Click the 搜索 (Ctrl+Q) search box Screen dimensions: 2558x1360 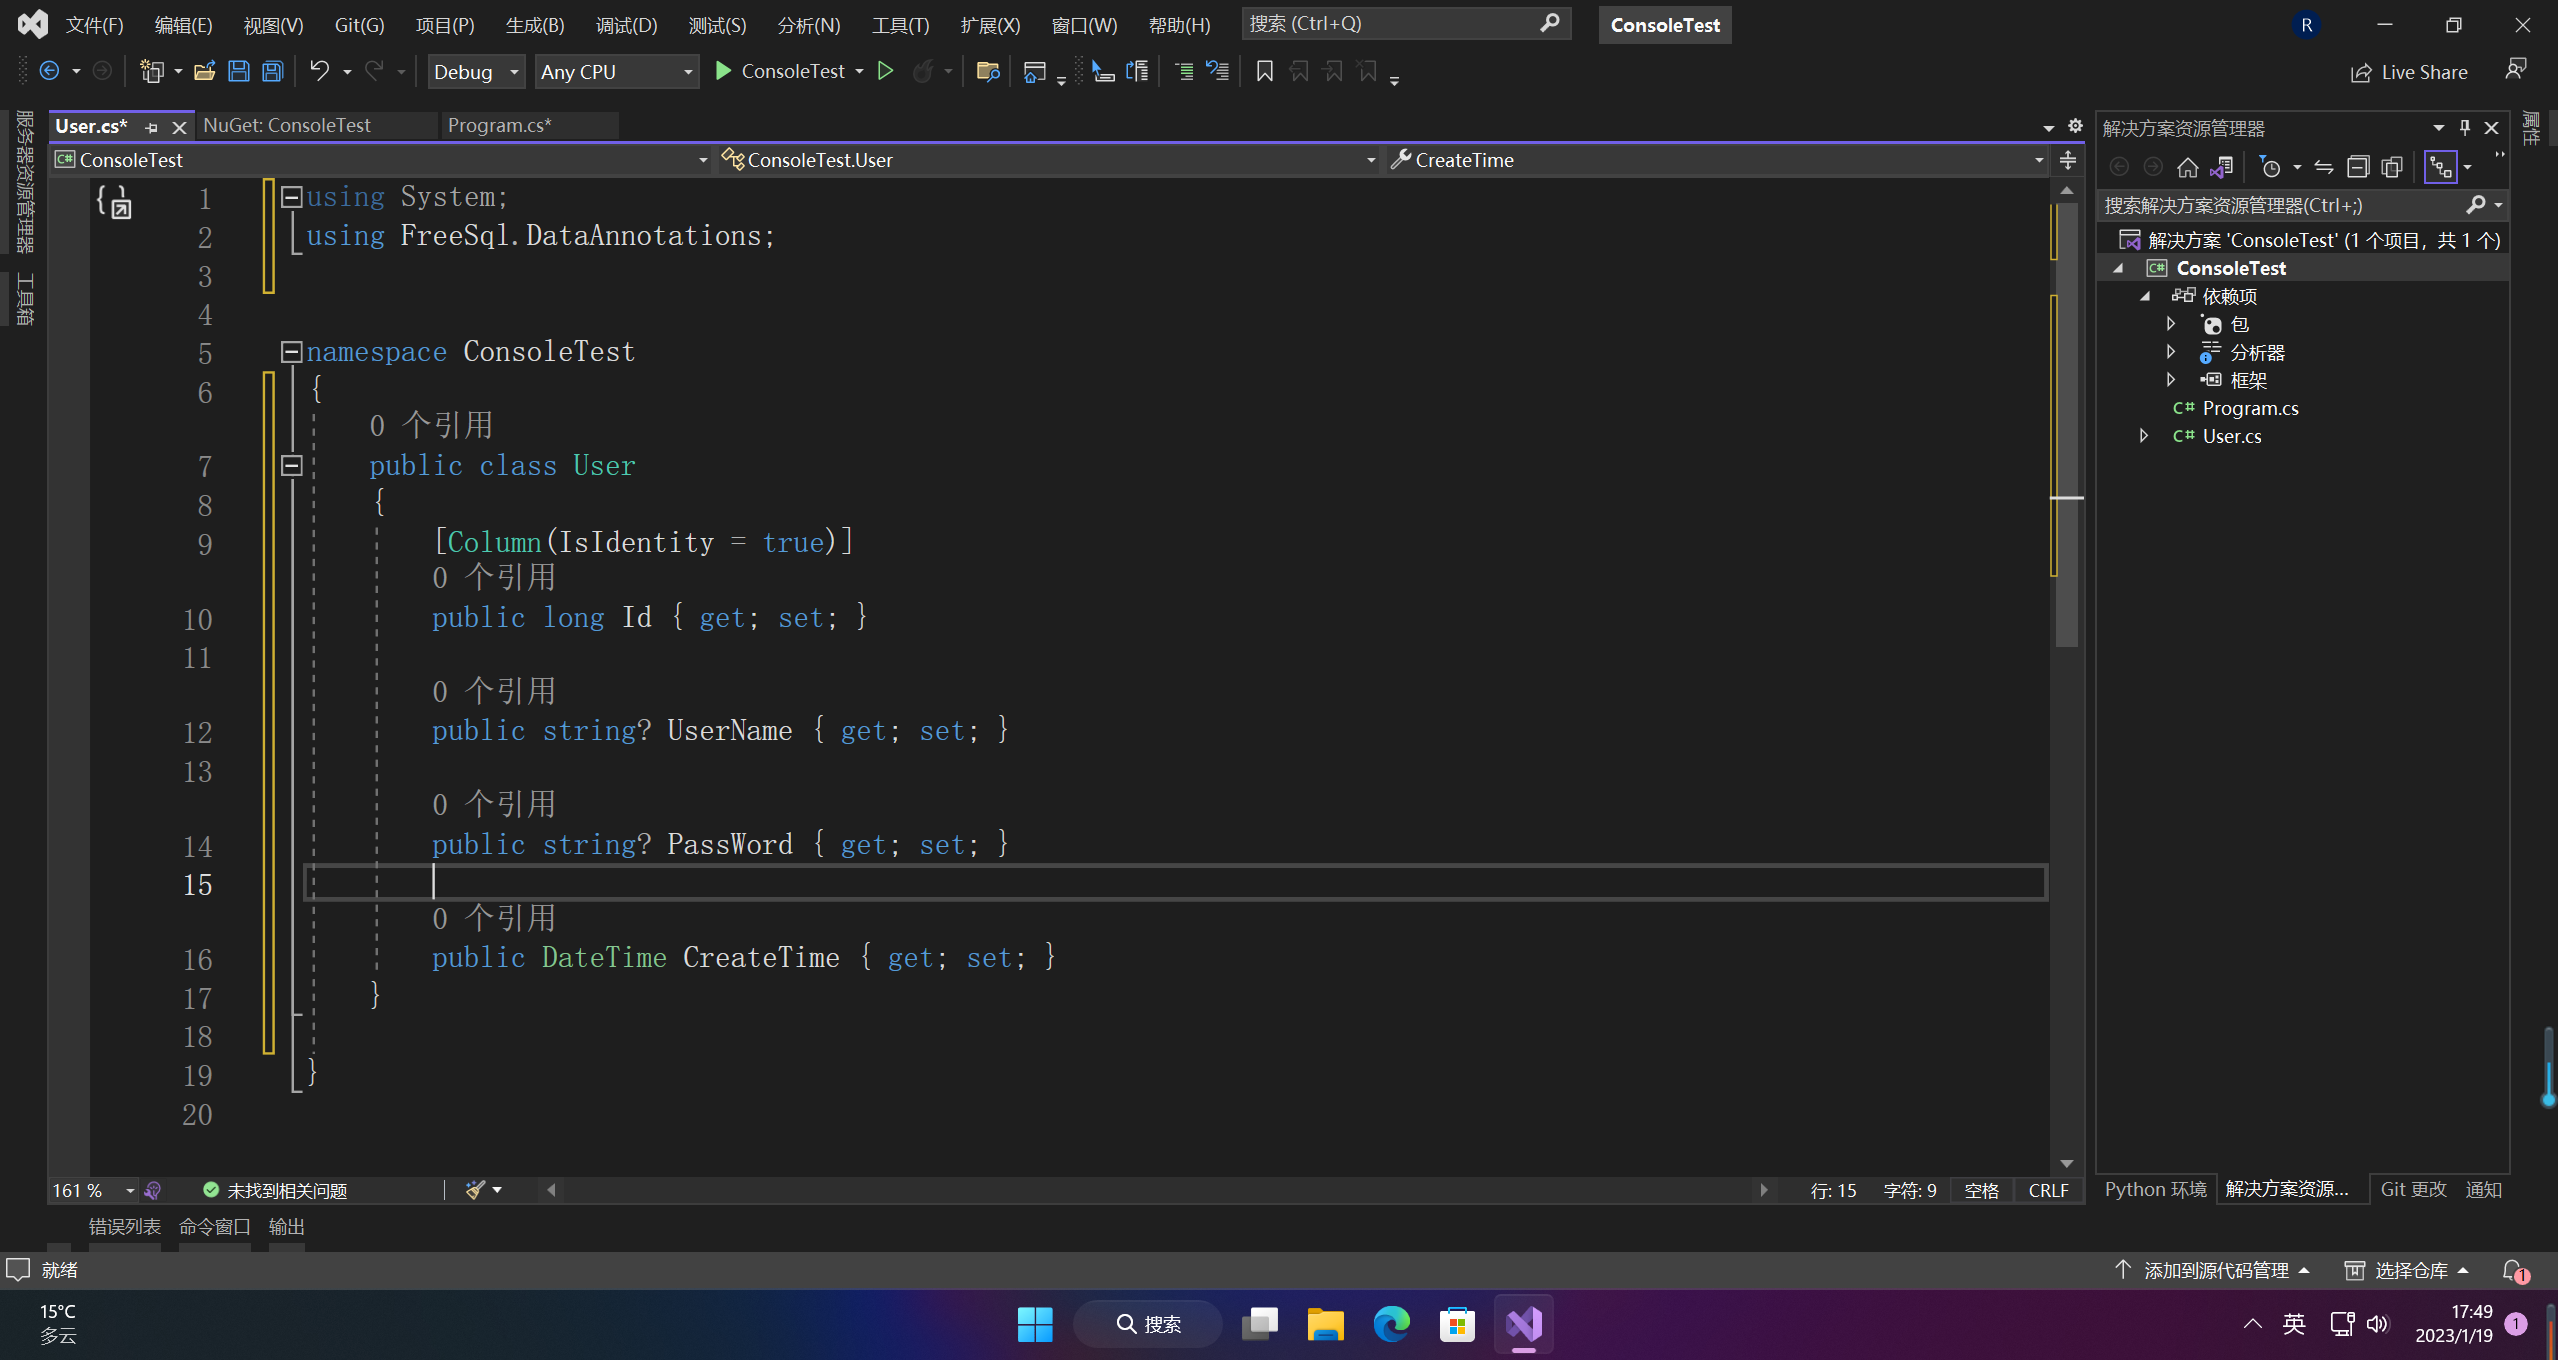1406,24
